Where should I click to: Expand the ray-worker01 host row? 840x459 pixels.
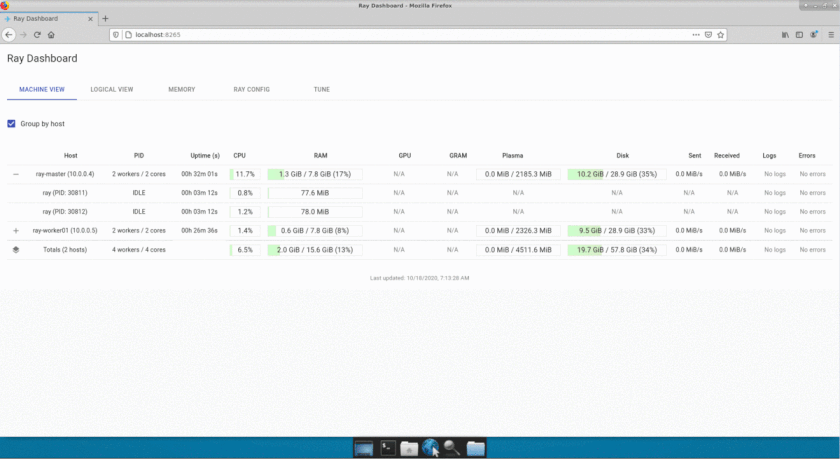pos(16,231)
